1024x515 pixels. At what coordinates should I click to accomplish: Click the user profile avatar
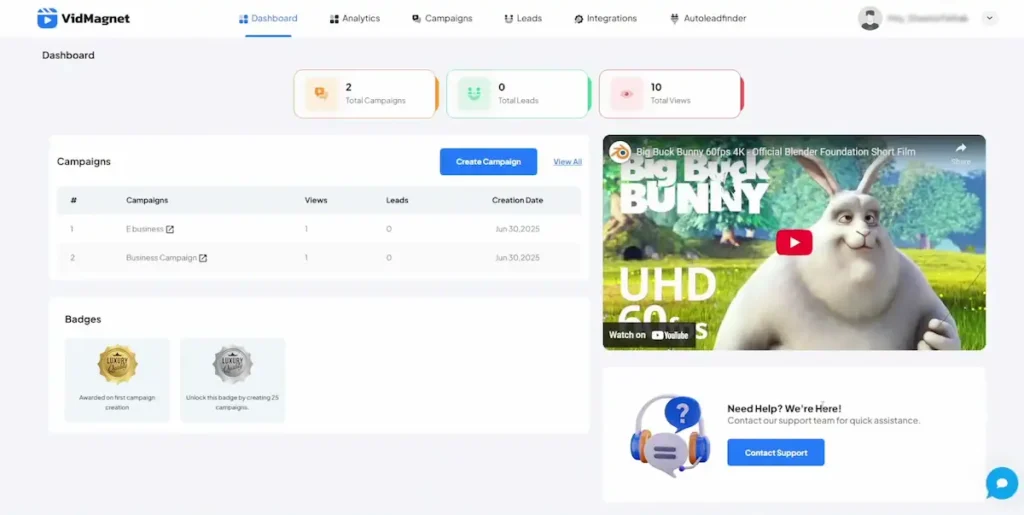click(870, 18)
